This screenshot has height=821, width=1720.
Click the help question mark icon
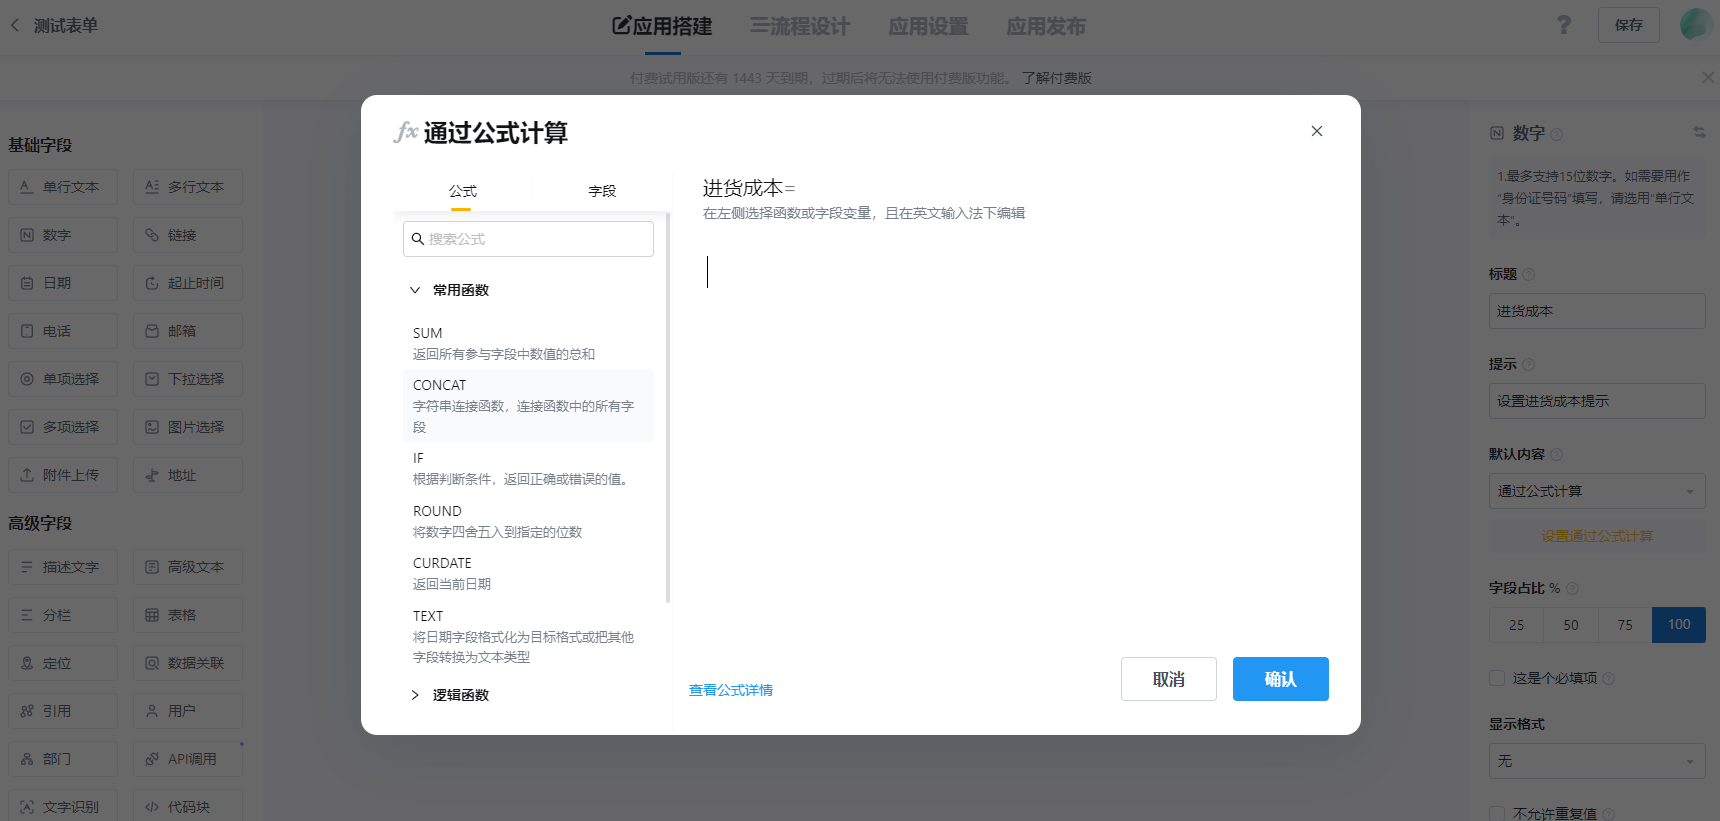(1564, 25)
